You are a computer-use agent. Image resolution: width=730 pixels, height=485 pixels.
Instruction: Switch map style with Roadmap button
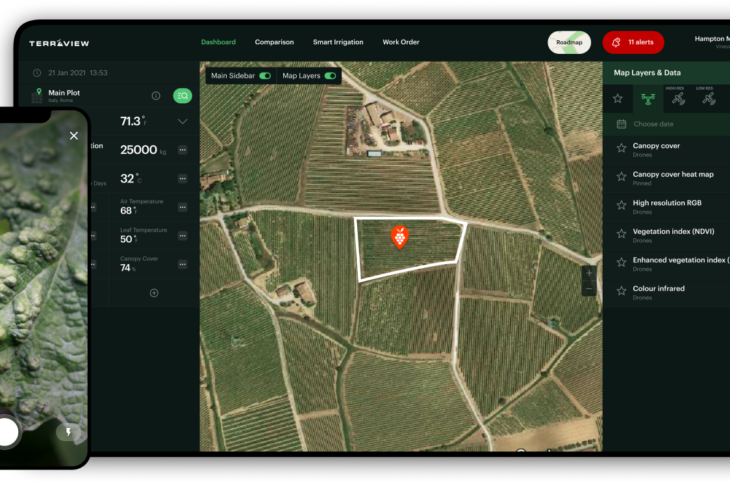[x=569, y=42]
